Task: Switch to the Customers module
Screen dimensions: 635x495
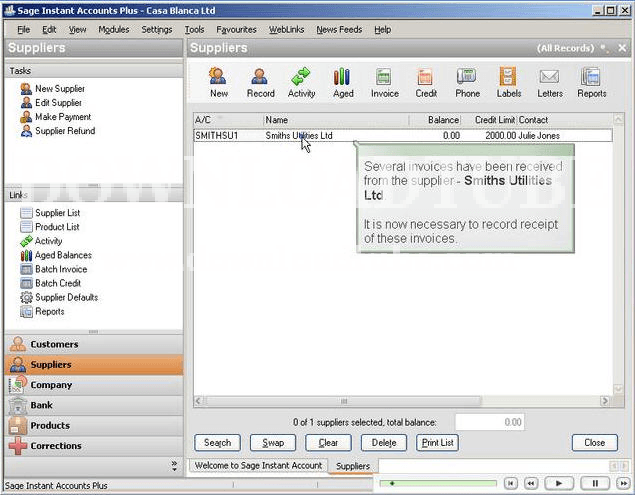Action: (94, 344)
